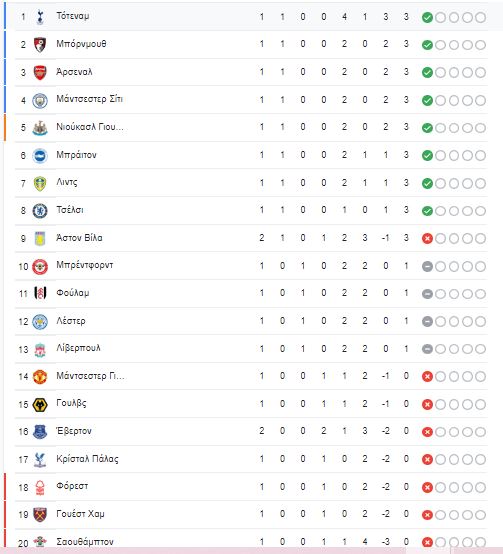
Task: Click Brentford's grey draw form indicator
Action: 427,266
